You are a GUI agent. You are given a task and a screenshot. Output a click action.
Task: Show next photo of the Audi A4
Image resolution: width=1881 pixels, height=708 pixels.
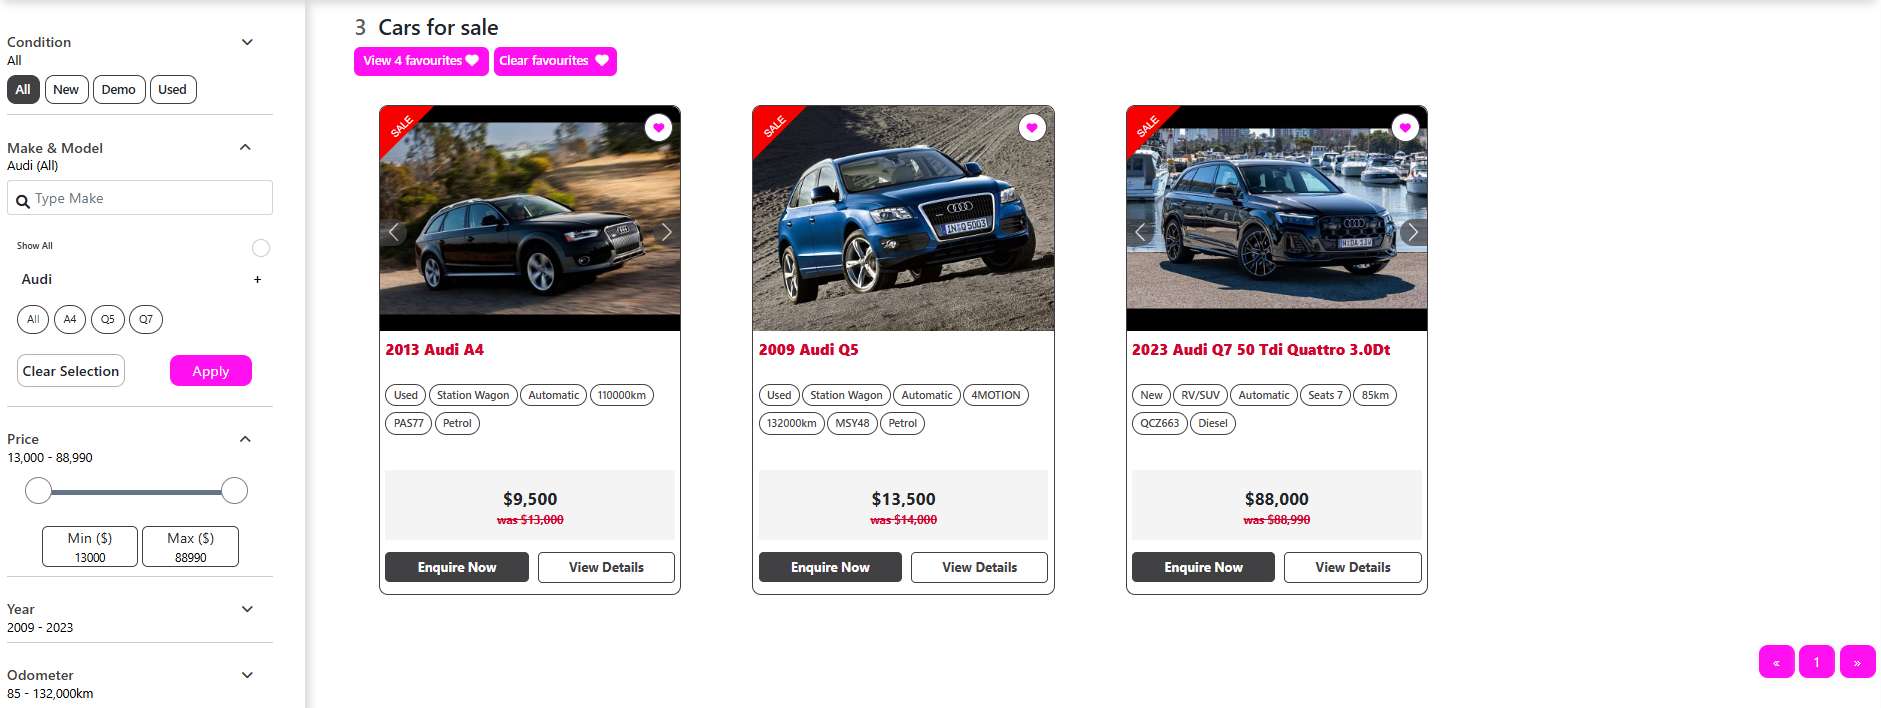click(x=666, y=232)
